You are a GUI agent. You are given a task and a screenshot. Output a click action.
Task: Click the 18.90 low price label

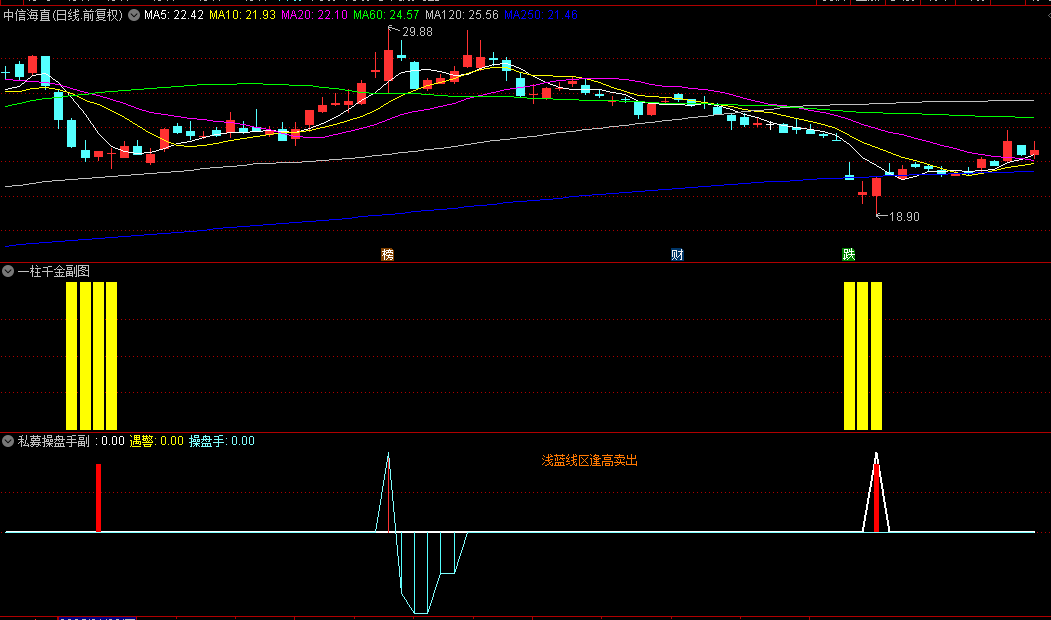click(903, 217)
